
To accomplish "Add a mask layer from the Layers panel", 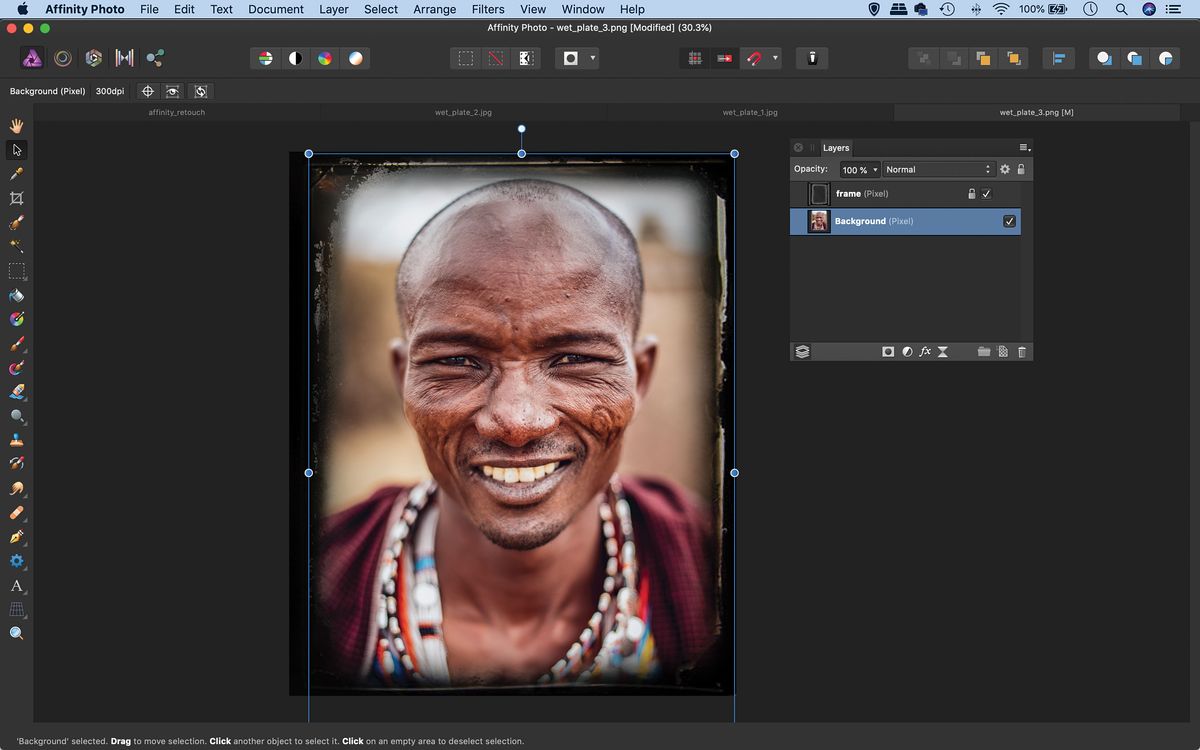I will (x=887, y=351).
